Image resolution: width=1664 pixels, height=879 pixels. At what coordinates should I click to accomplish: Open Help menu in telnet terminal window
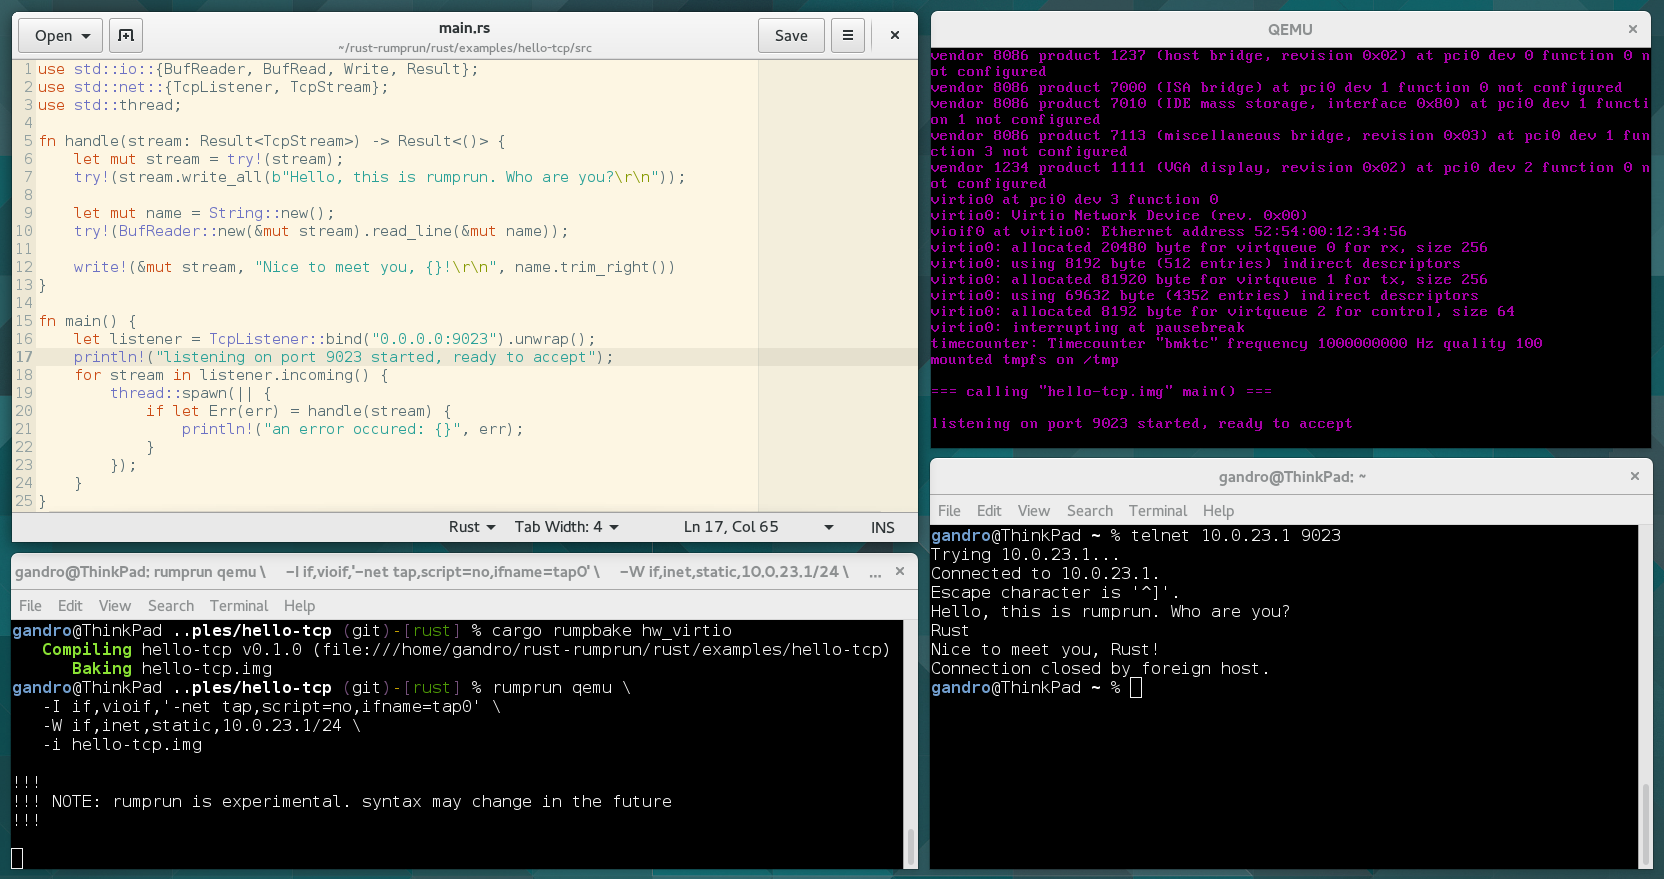[x=1218, y=511]
